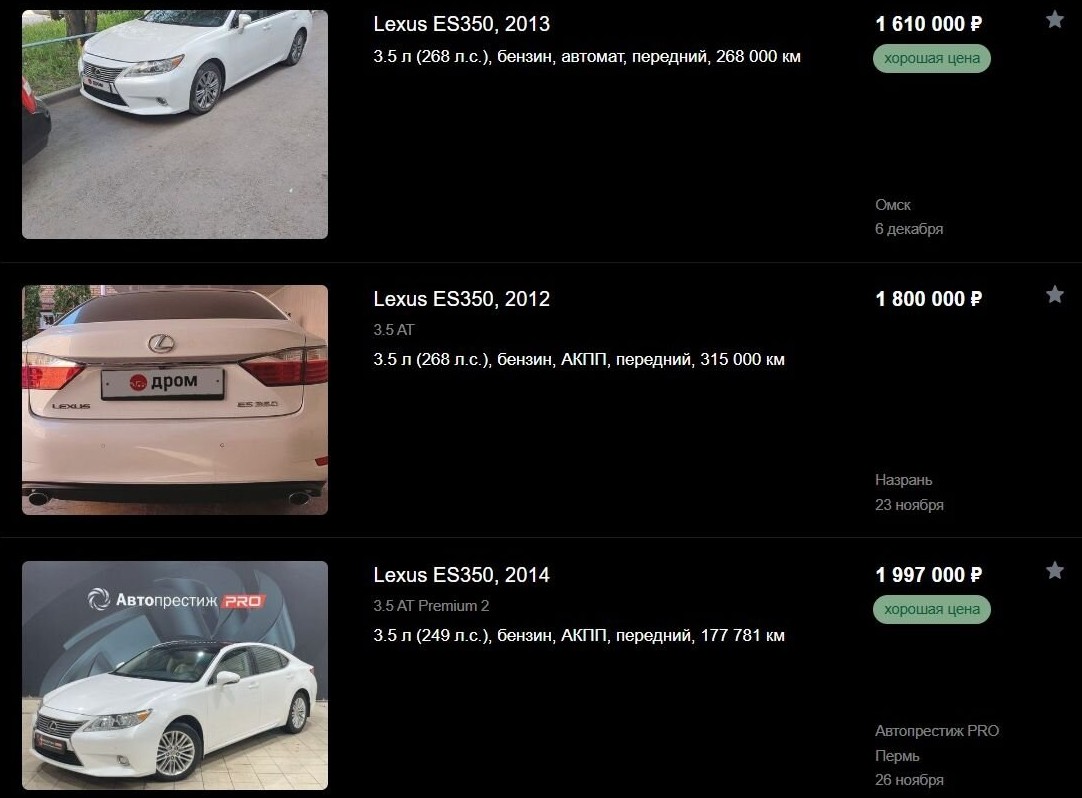Click the price 1 997 000 ₽
This screenshot has width=1082, height=798.
[x=928, y=575]
